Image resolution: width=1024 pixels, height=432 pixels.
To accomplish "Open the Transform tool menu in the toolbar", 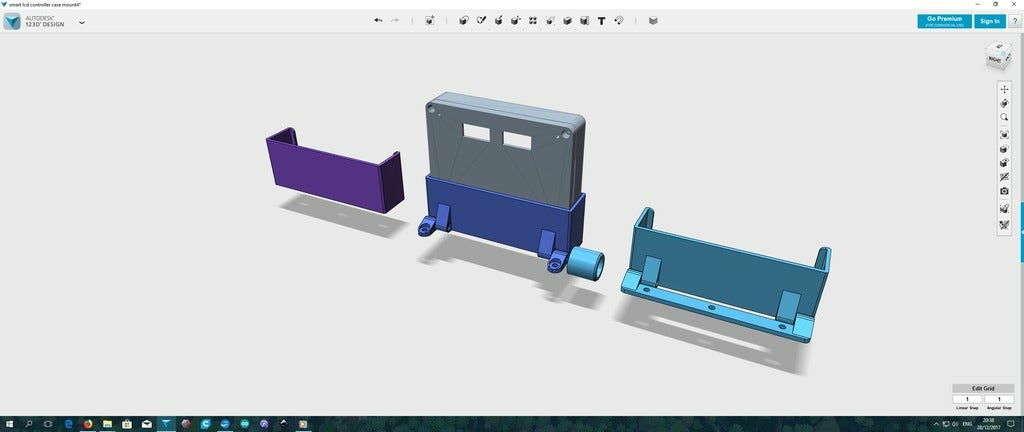I will click(430, 20).
